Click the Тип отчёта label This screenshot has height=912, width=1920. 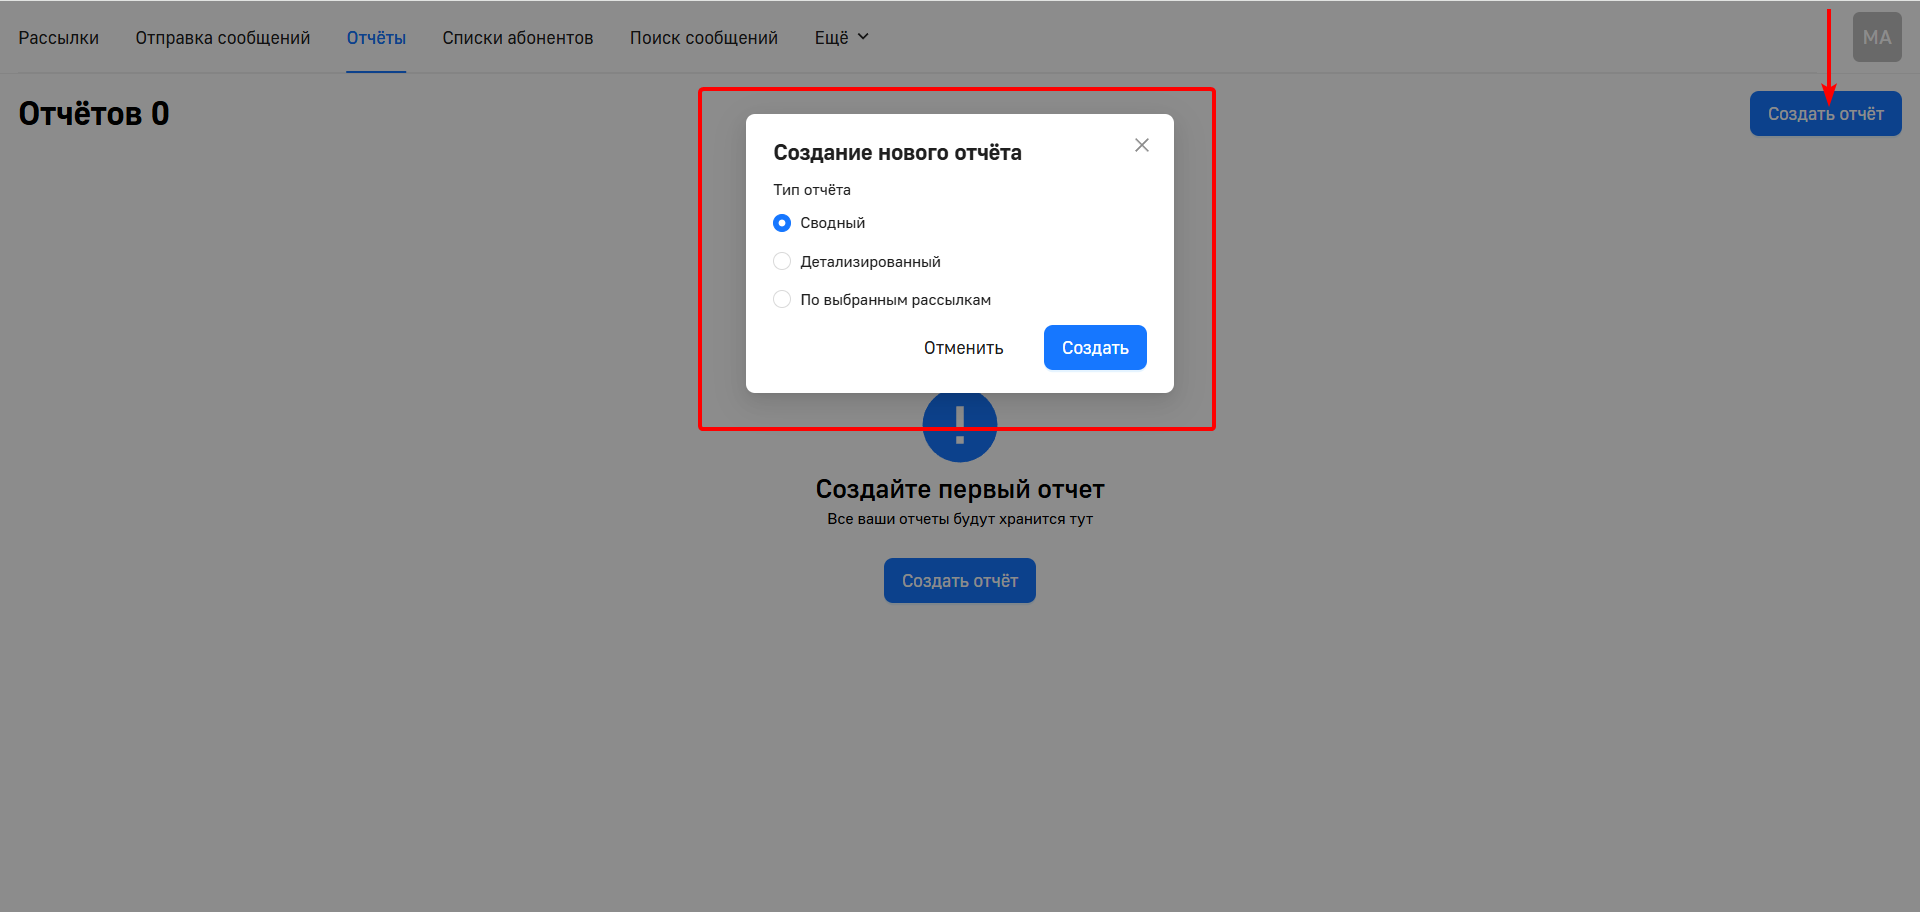811,189
